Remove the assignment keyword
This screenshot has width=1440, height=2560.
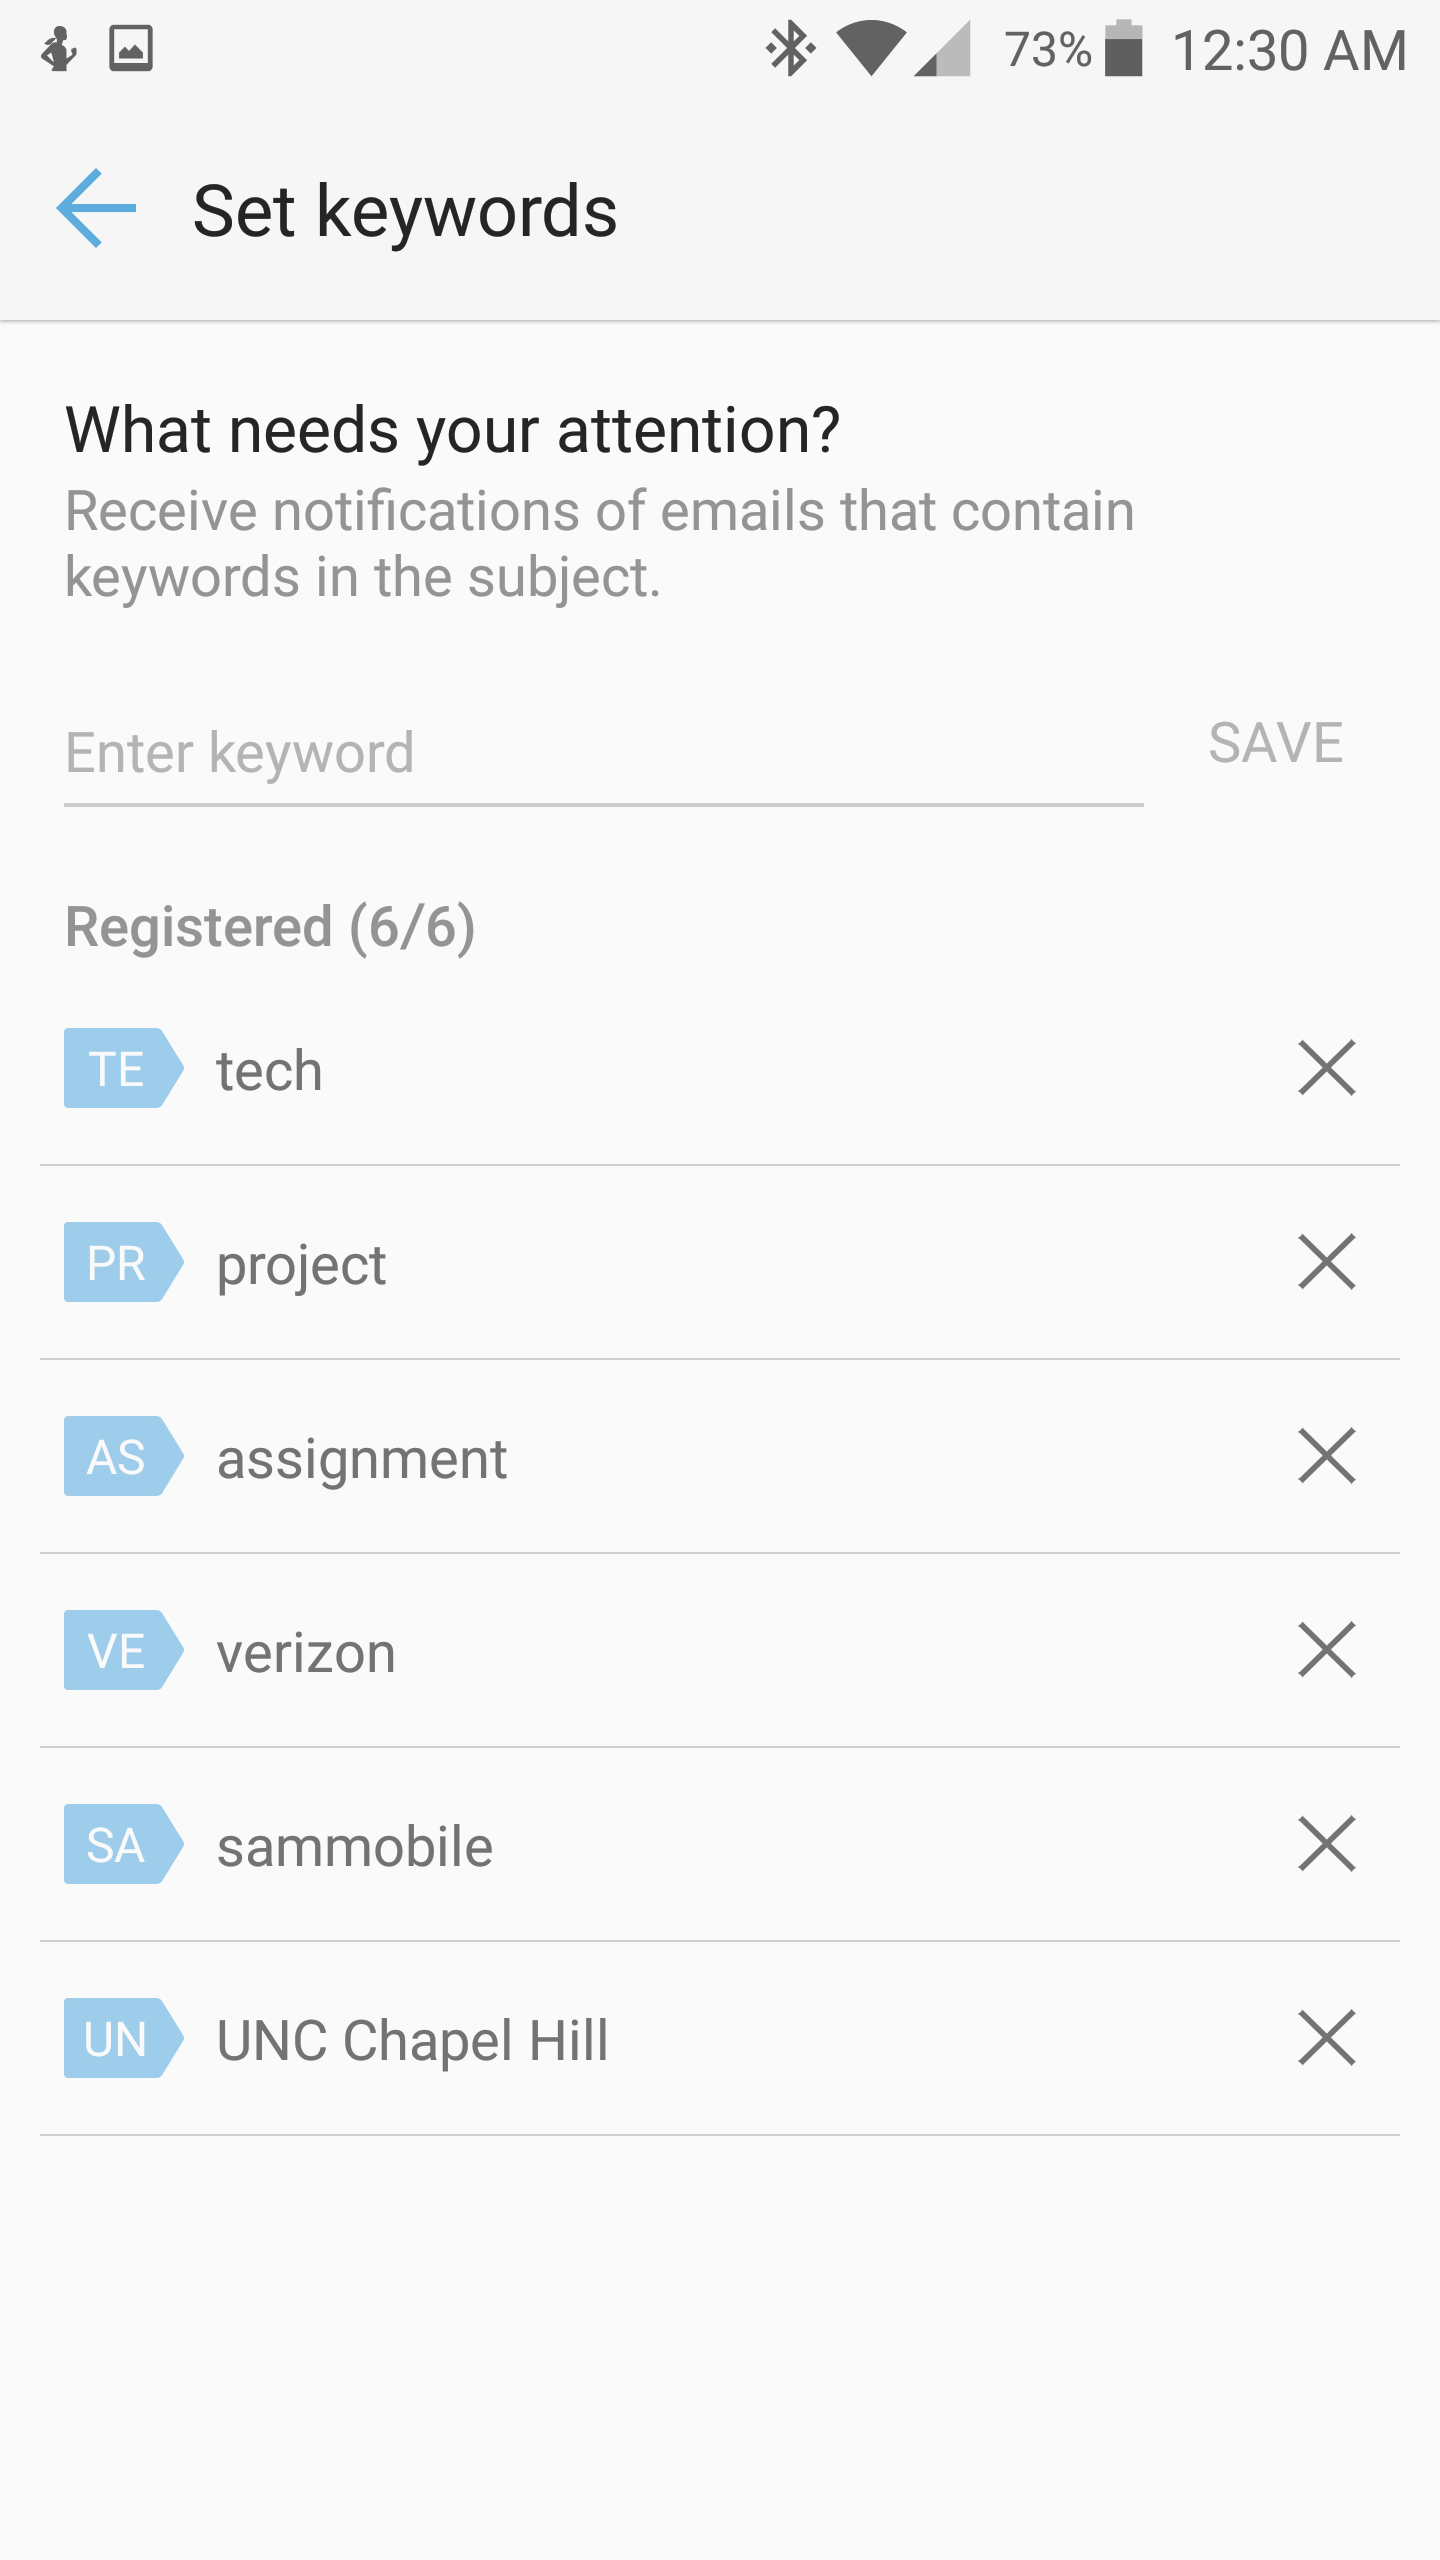(1326, 1456)
